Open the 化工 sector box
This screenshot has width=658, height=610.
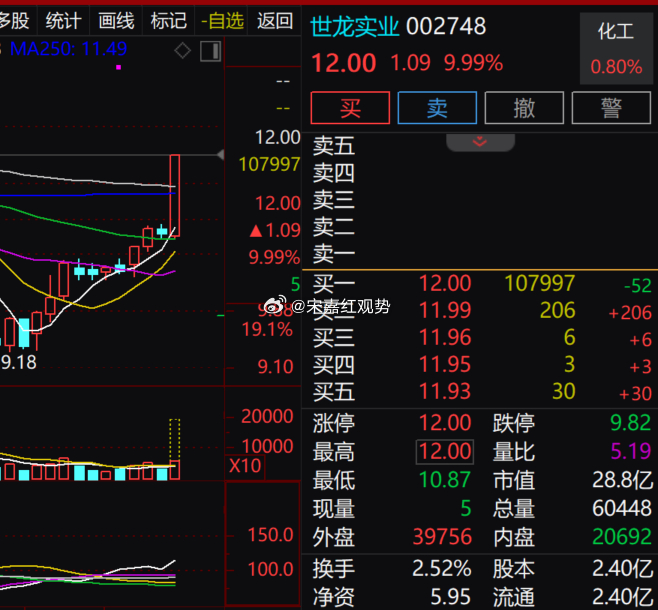pyautogui.click(x=616, y=48)
